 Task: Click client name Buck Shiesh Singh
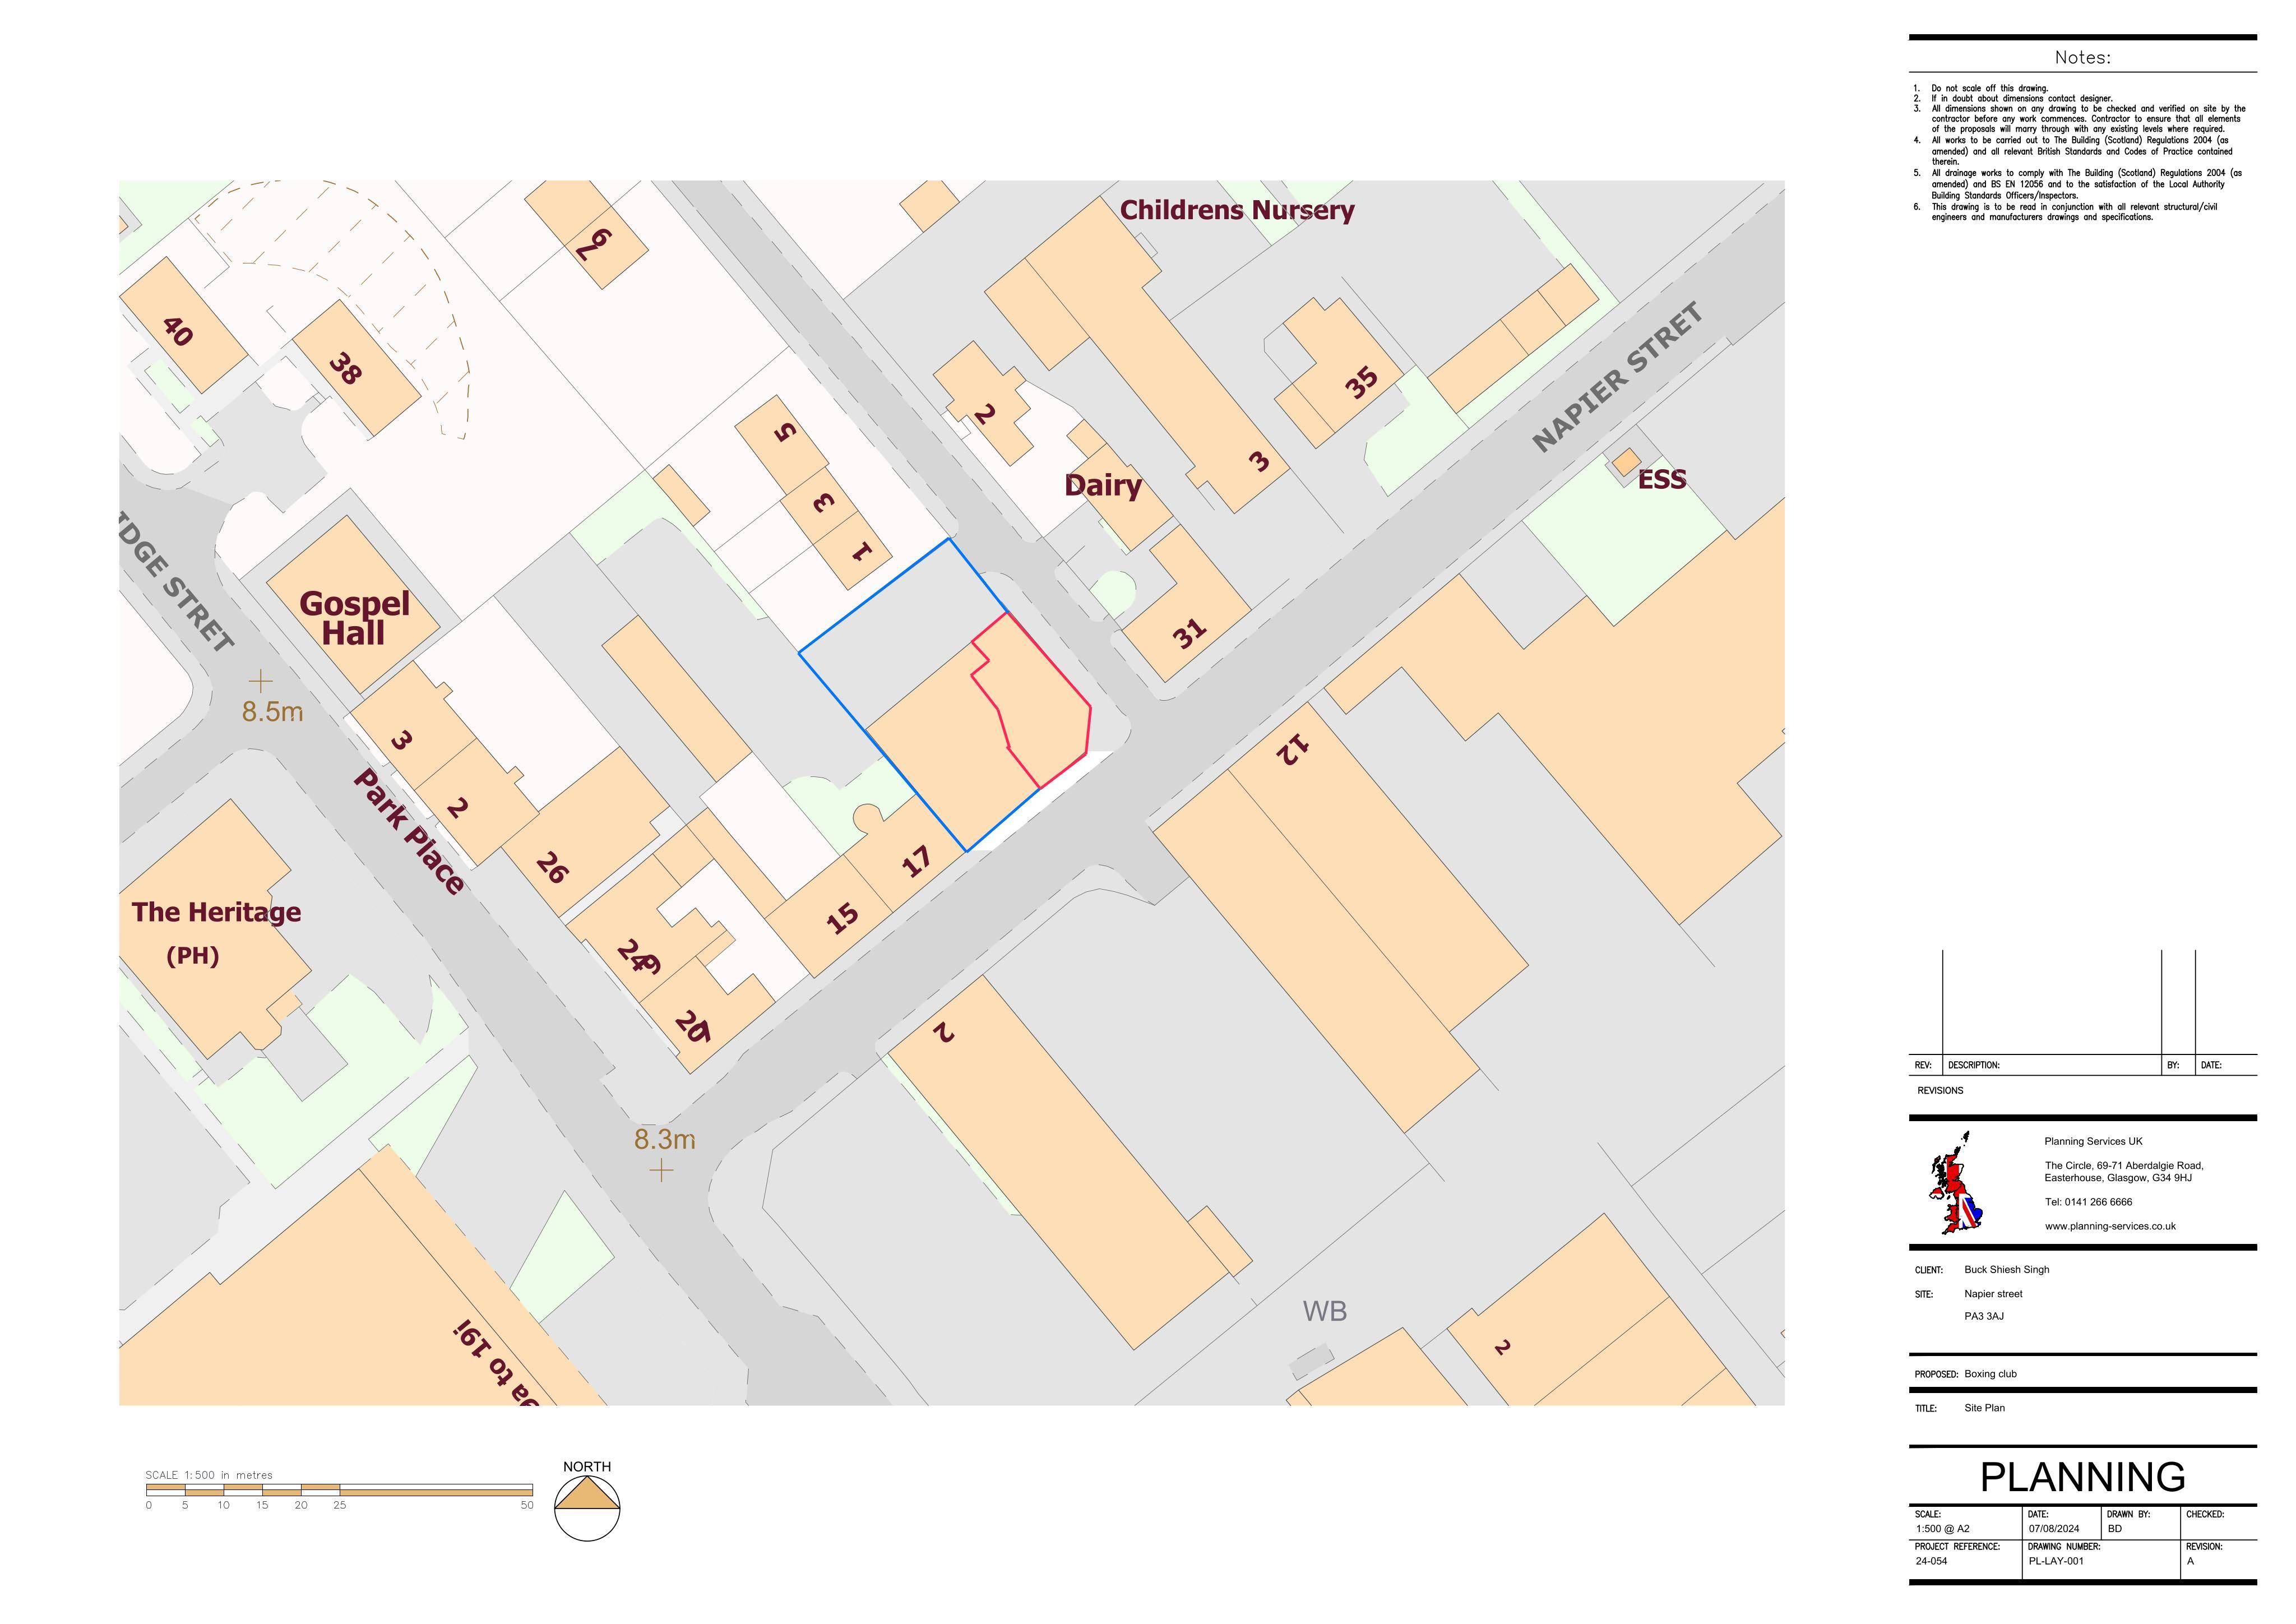coord(2006,1270)
